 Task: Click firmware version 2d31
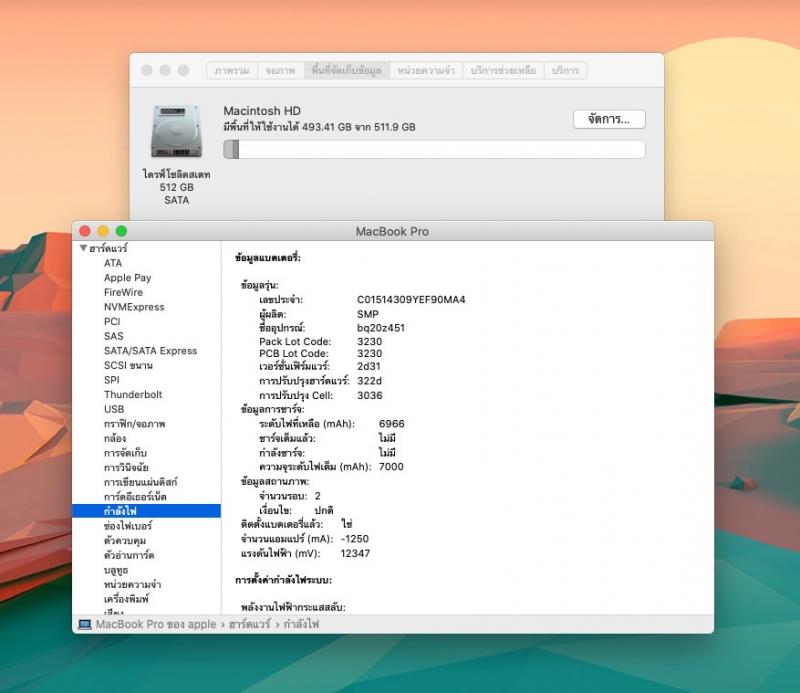[x=368, y=366]
